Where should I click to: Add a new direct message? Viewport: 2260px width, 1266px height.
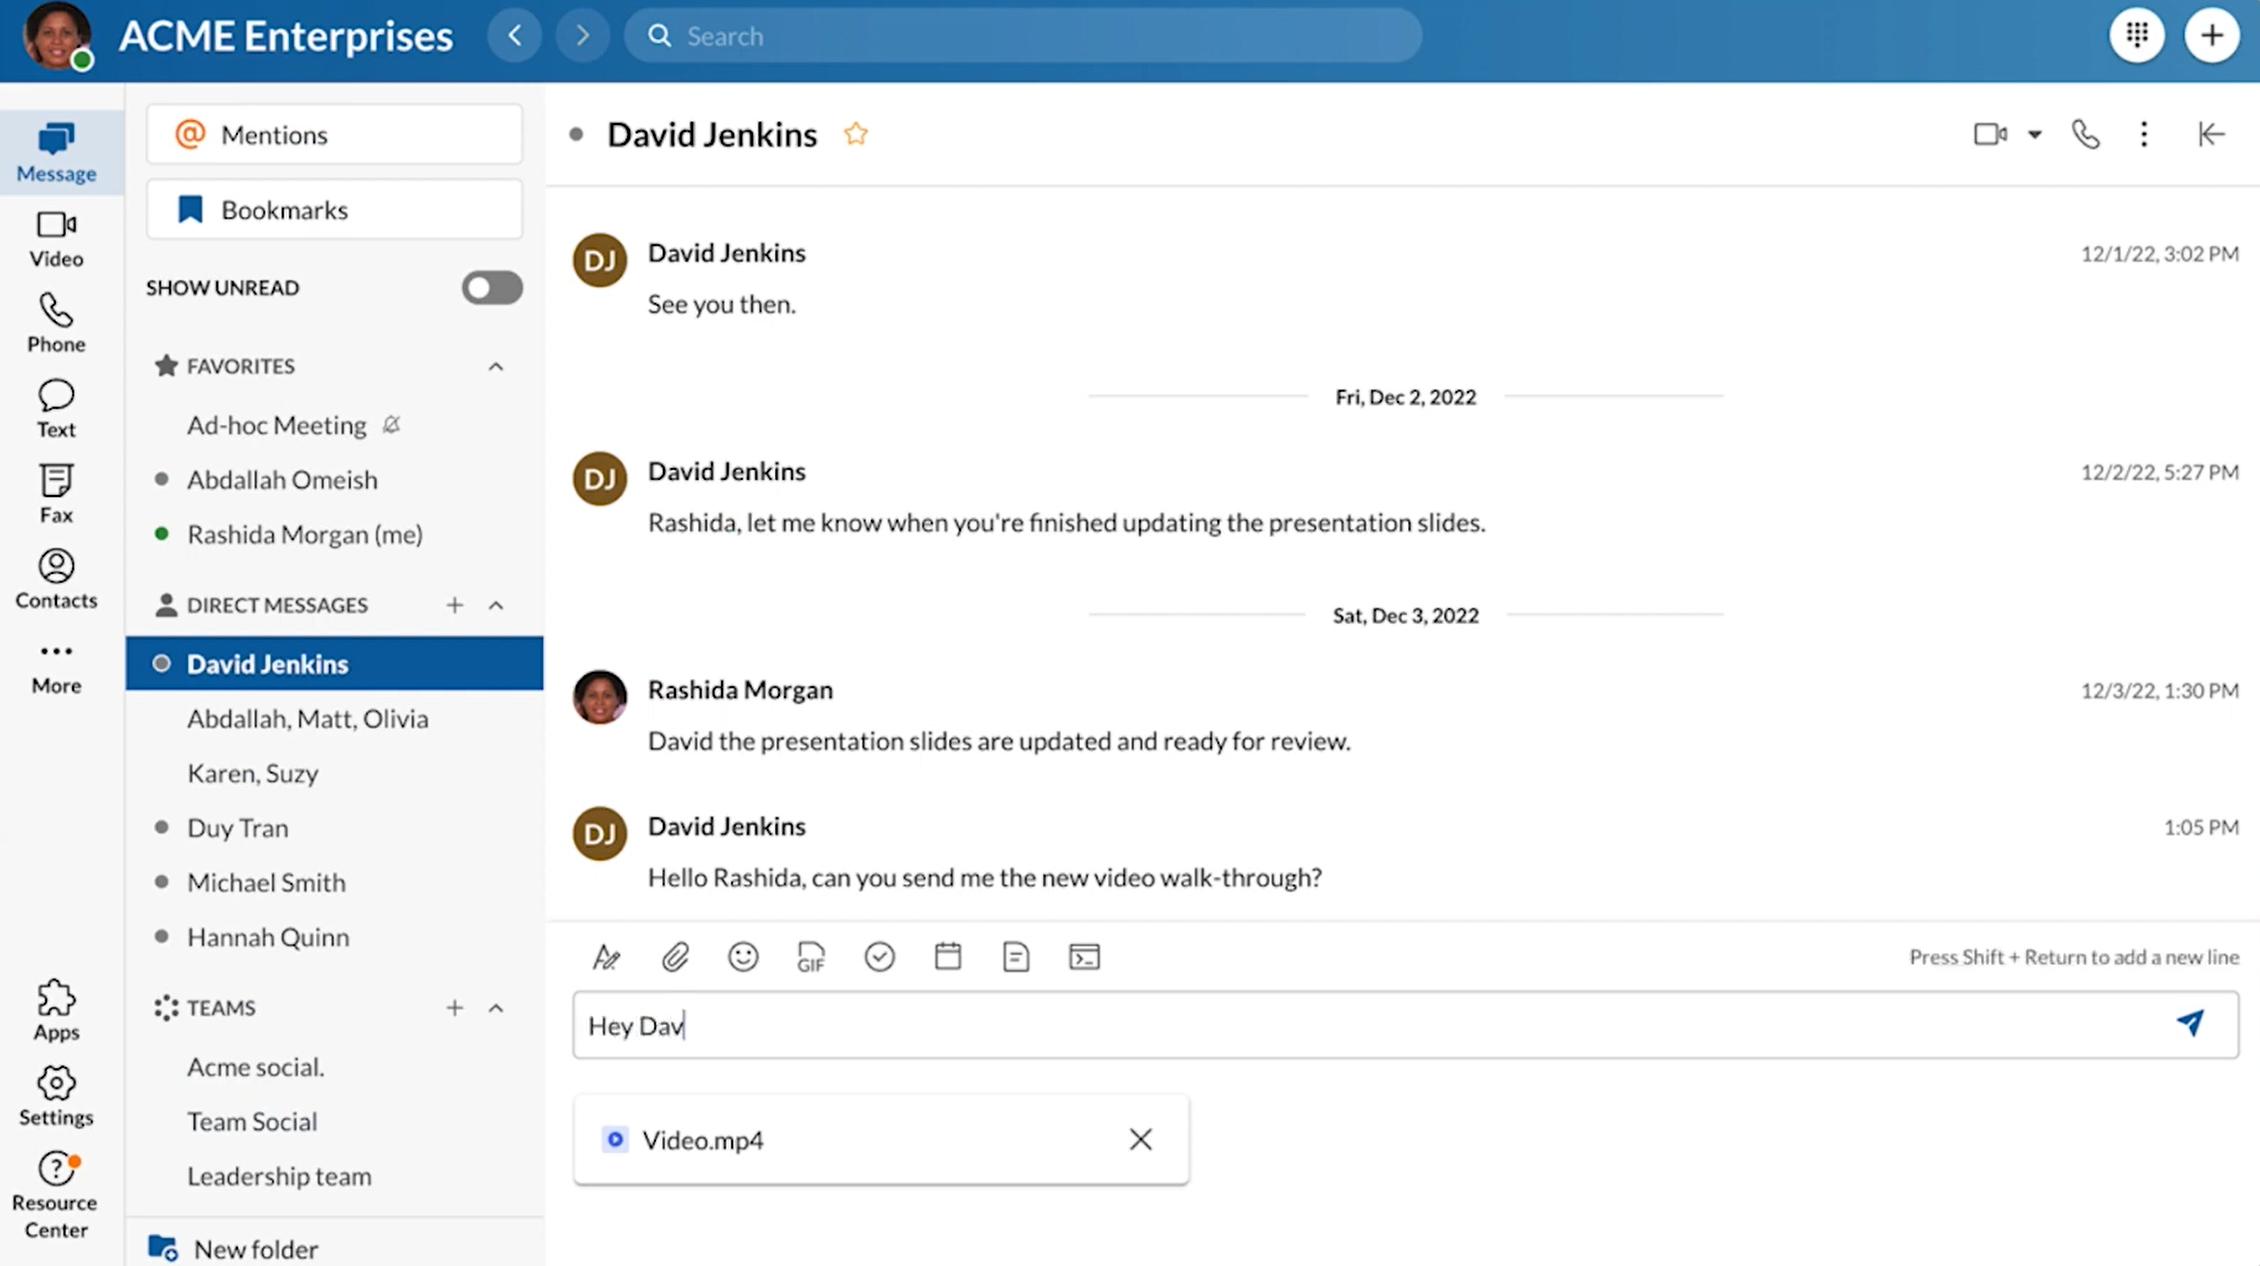point(454,605)
